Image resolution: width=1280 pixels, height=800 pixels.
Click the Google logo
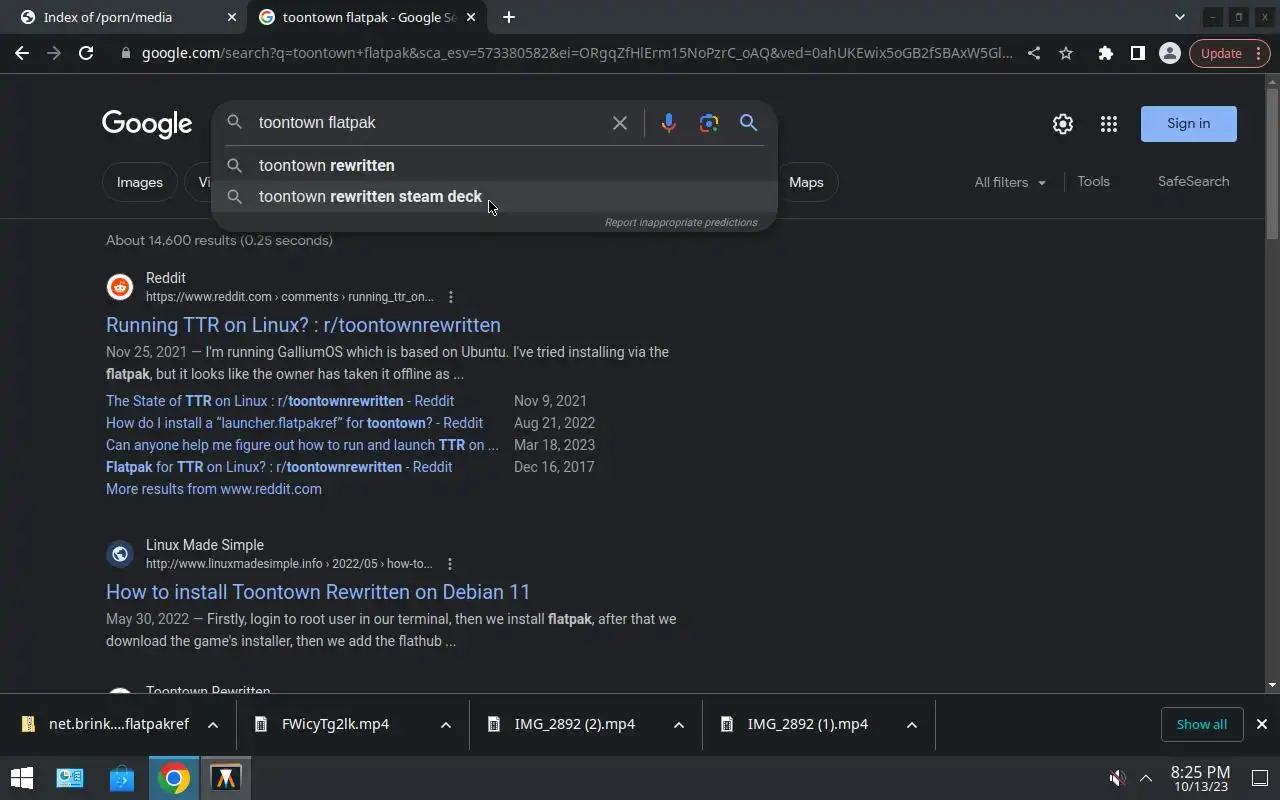pyautogui.click(x=147, y=124)
